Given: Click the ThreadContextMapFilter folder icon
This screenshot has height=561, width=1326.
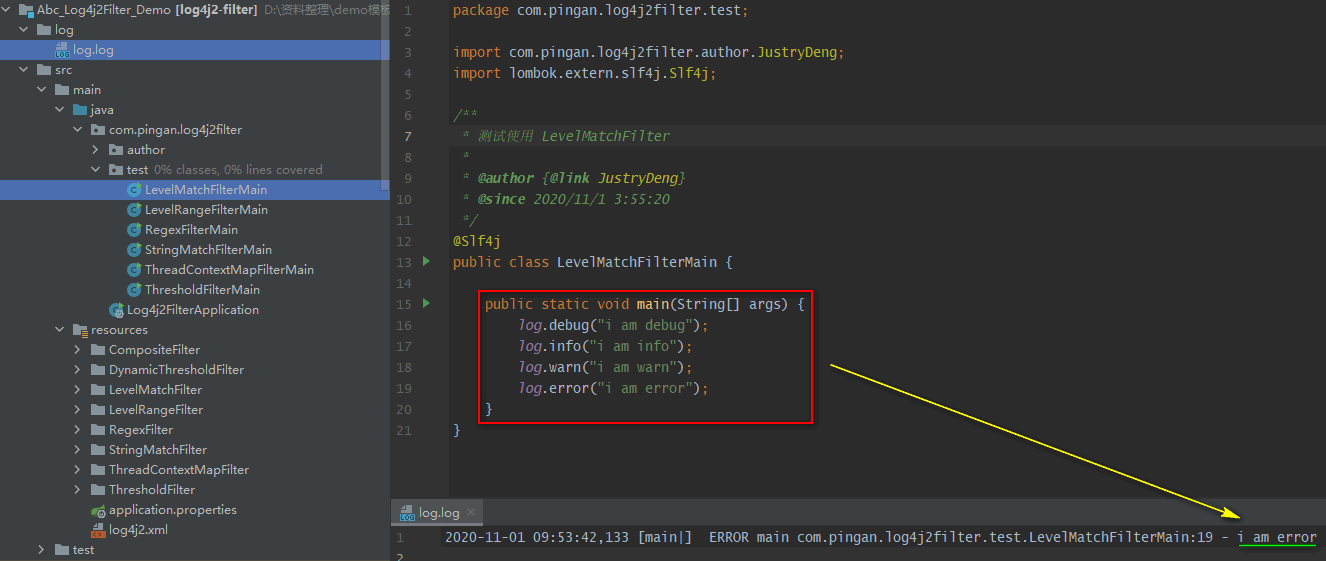Looking at the screenshot, I should pyautogui.click(x=98, y=470).
